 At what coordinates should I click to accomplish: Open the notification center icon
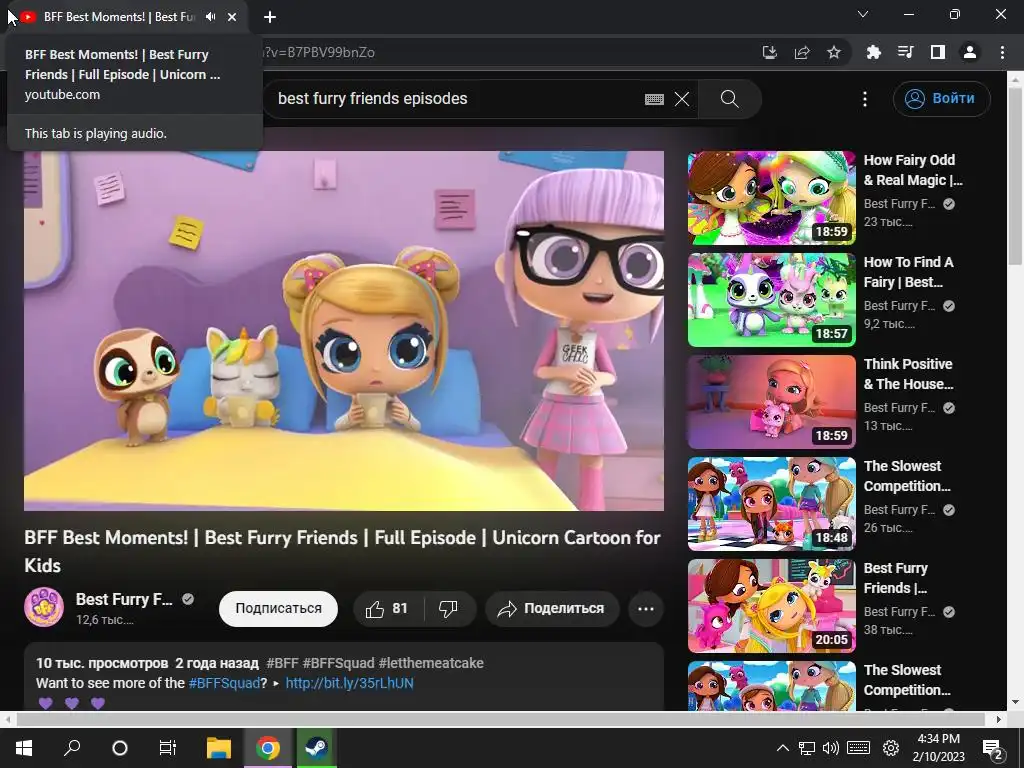(993, 749)
